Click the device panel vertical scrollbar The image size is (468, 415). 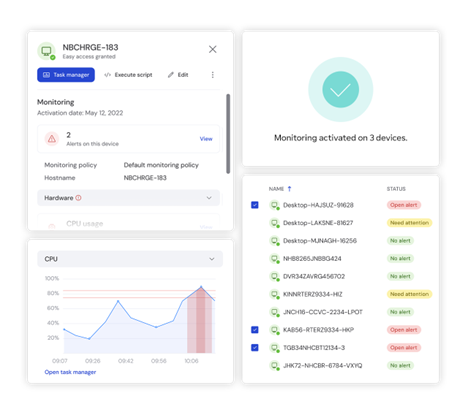228,134
